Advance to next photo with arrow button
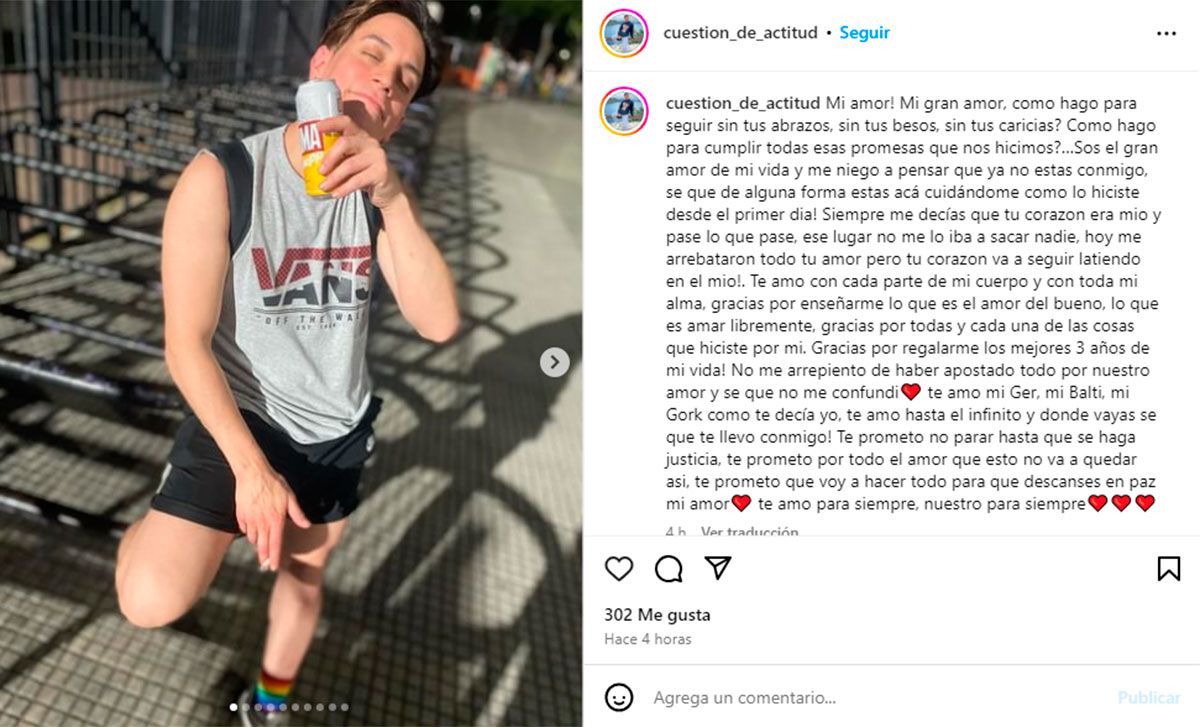This screenshot has width=1200, height=727. pos(555,362)
